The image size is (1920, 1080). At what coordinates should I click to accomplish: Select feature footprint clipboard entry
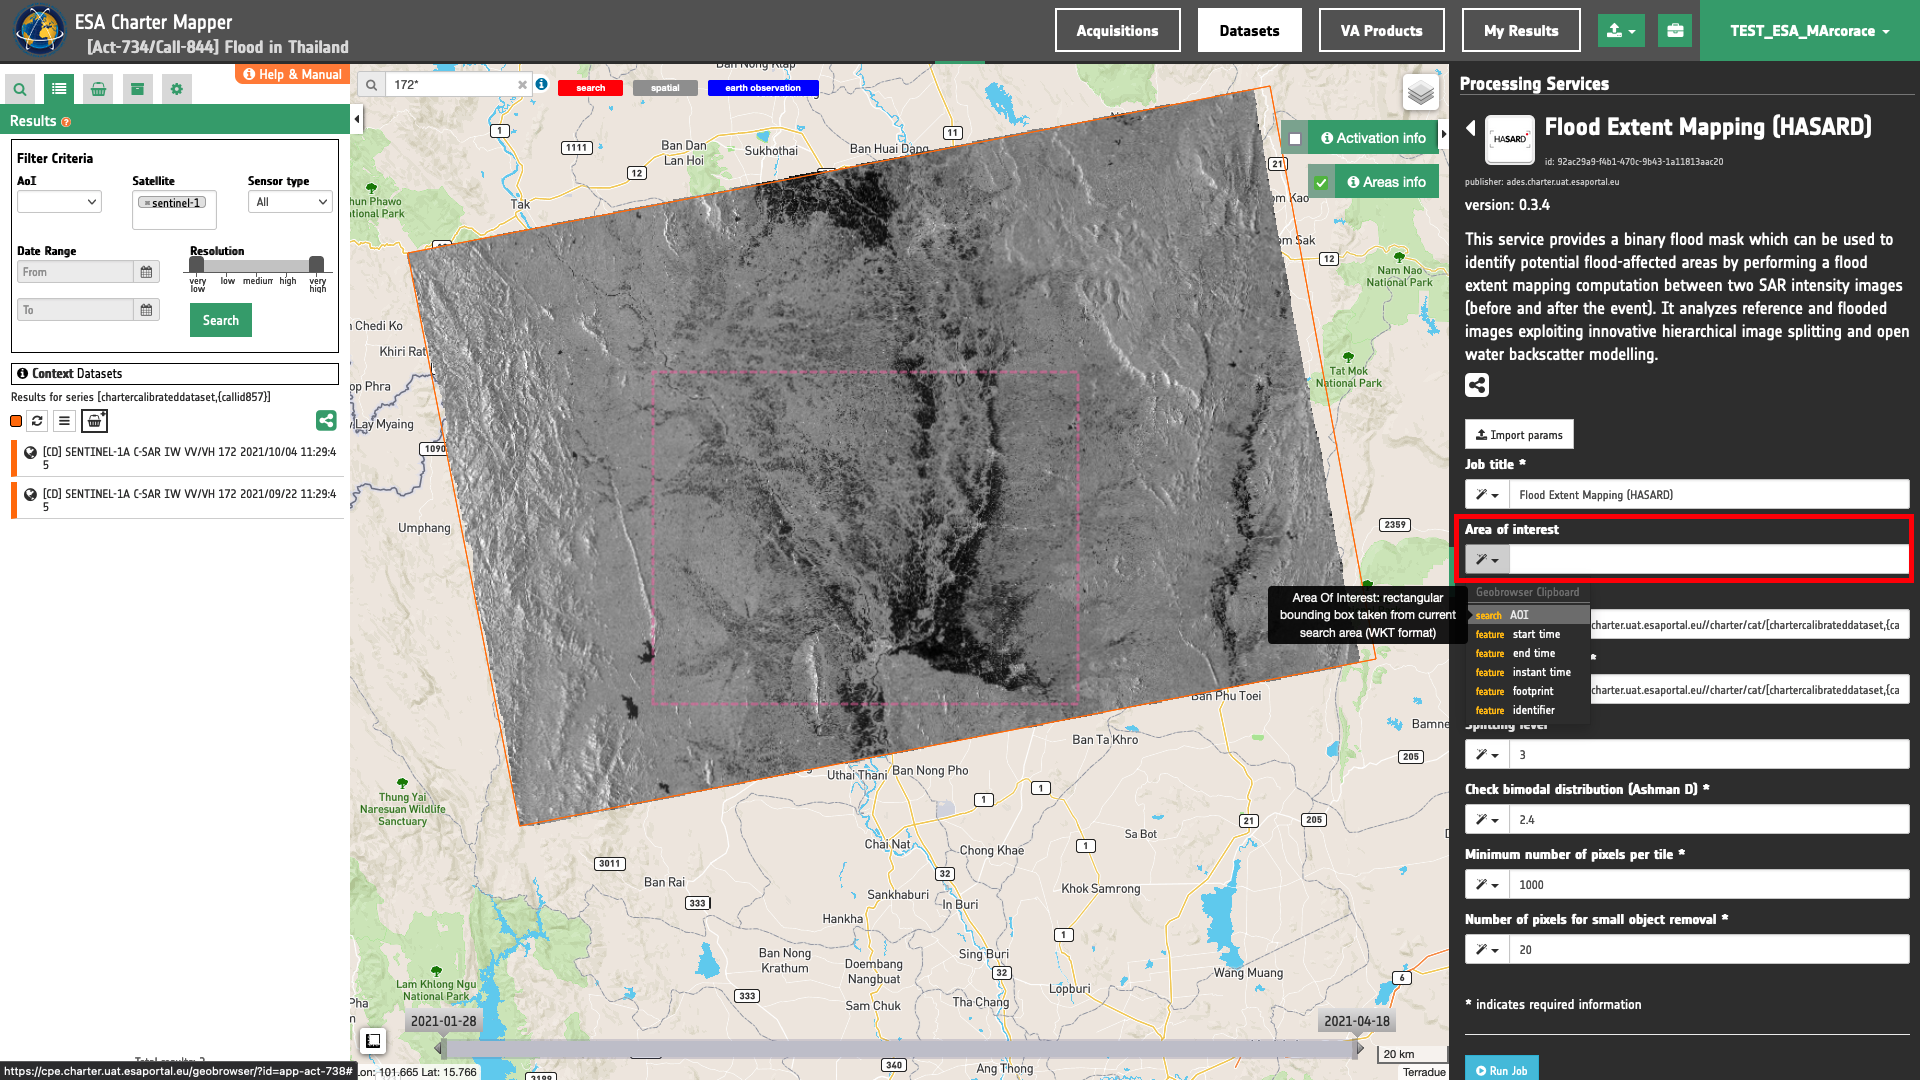(1528, 691)
